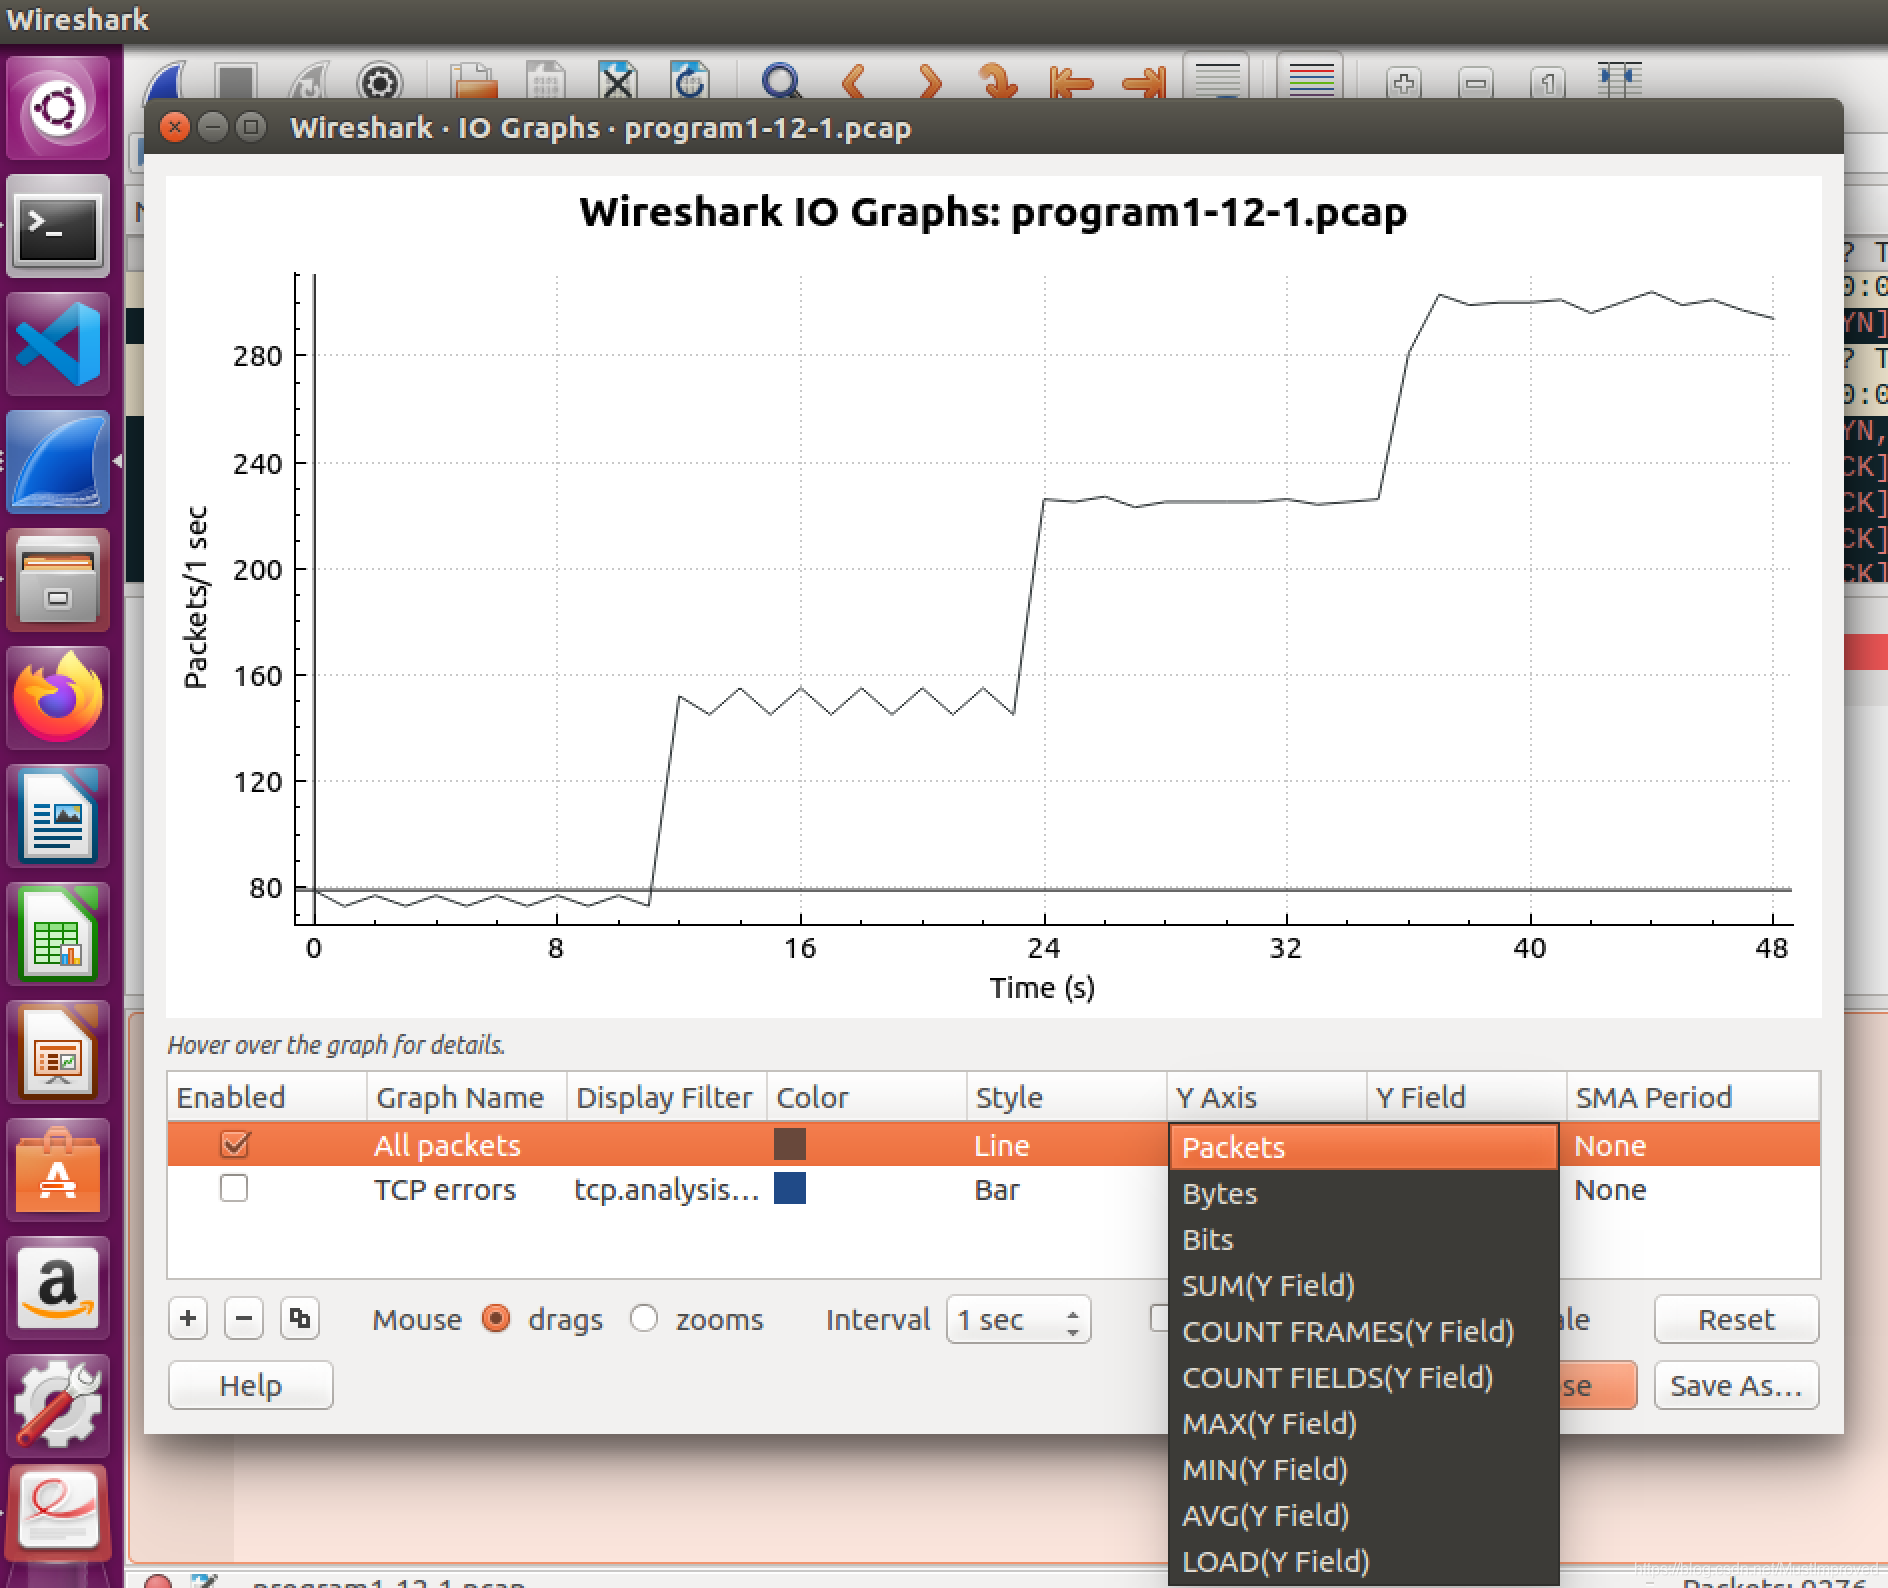Click the All packets graph name cell
1888x1588 pixels.
coord(467,1145)
